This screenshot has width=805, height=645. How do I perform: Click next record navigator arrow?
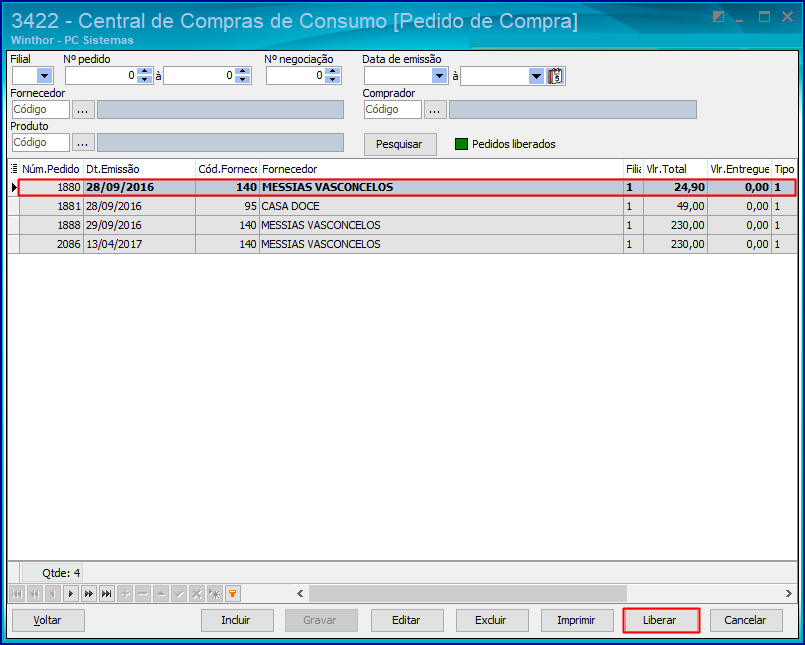pos(71,594)
